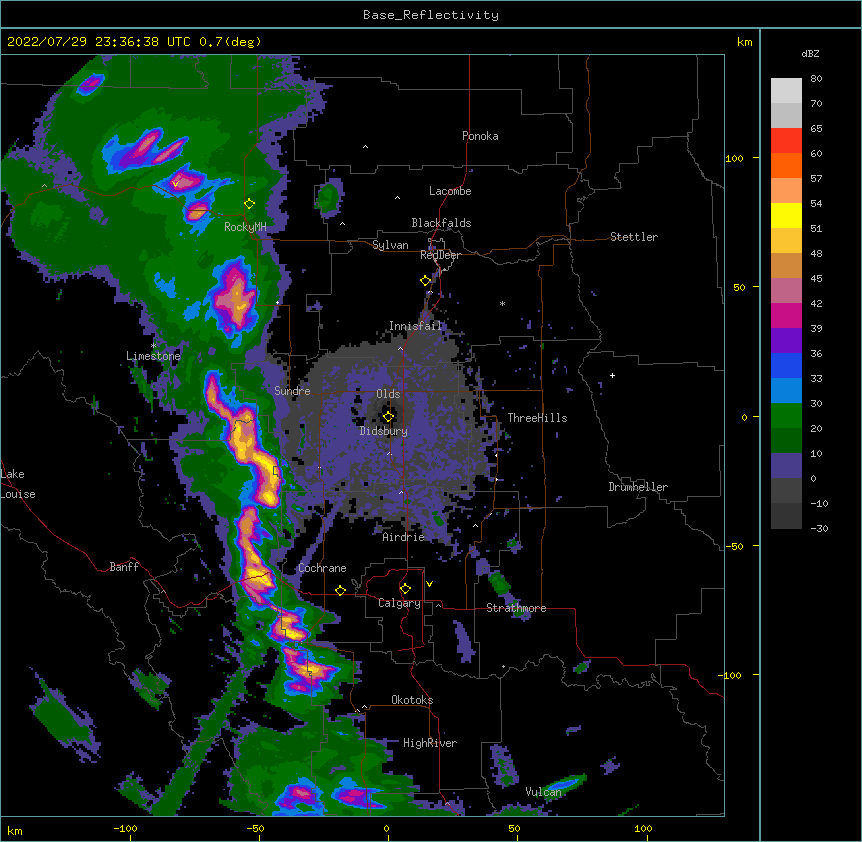This screenshot has height=842, width=862.
Task: Select the Okotoks label
Action: point(412,700)
